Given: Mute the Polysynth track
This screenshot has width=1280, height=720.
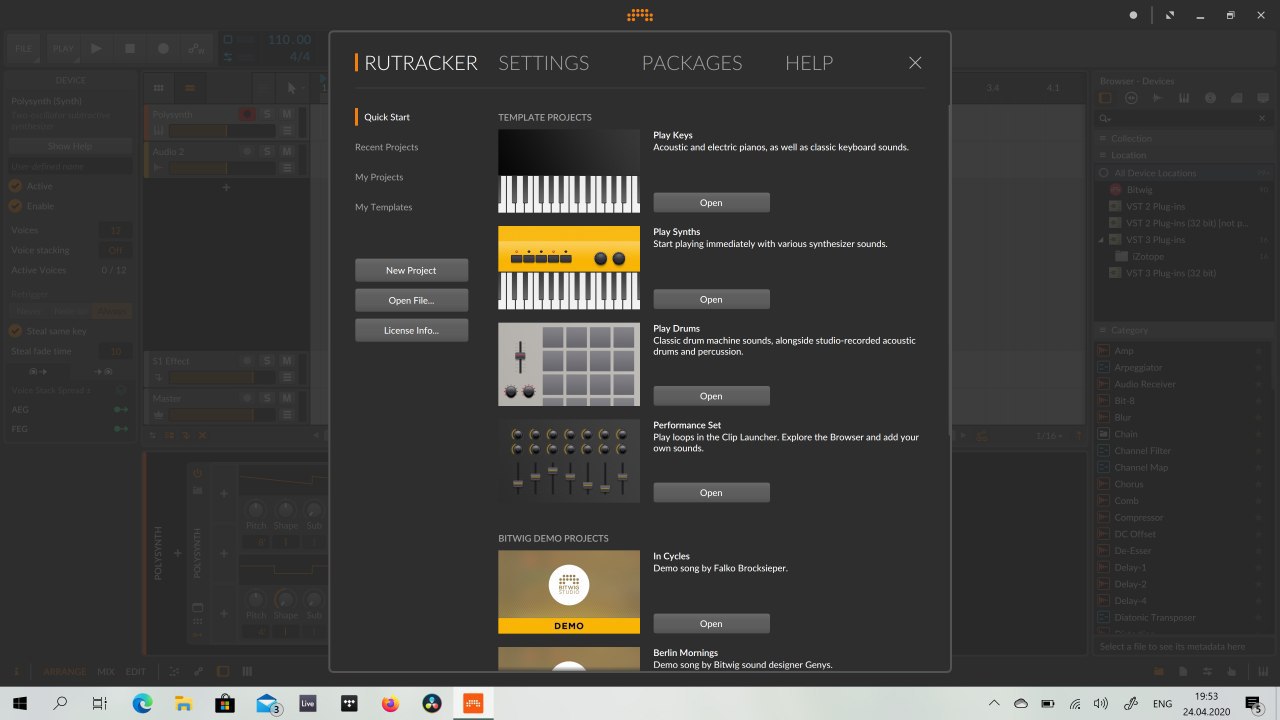Looking at the screenshot, I should click(286, 115).
